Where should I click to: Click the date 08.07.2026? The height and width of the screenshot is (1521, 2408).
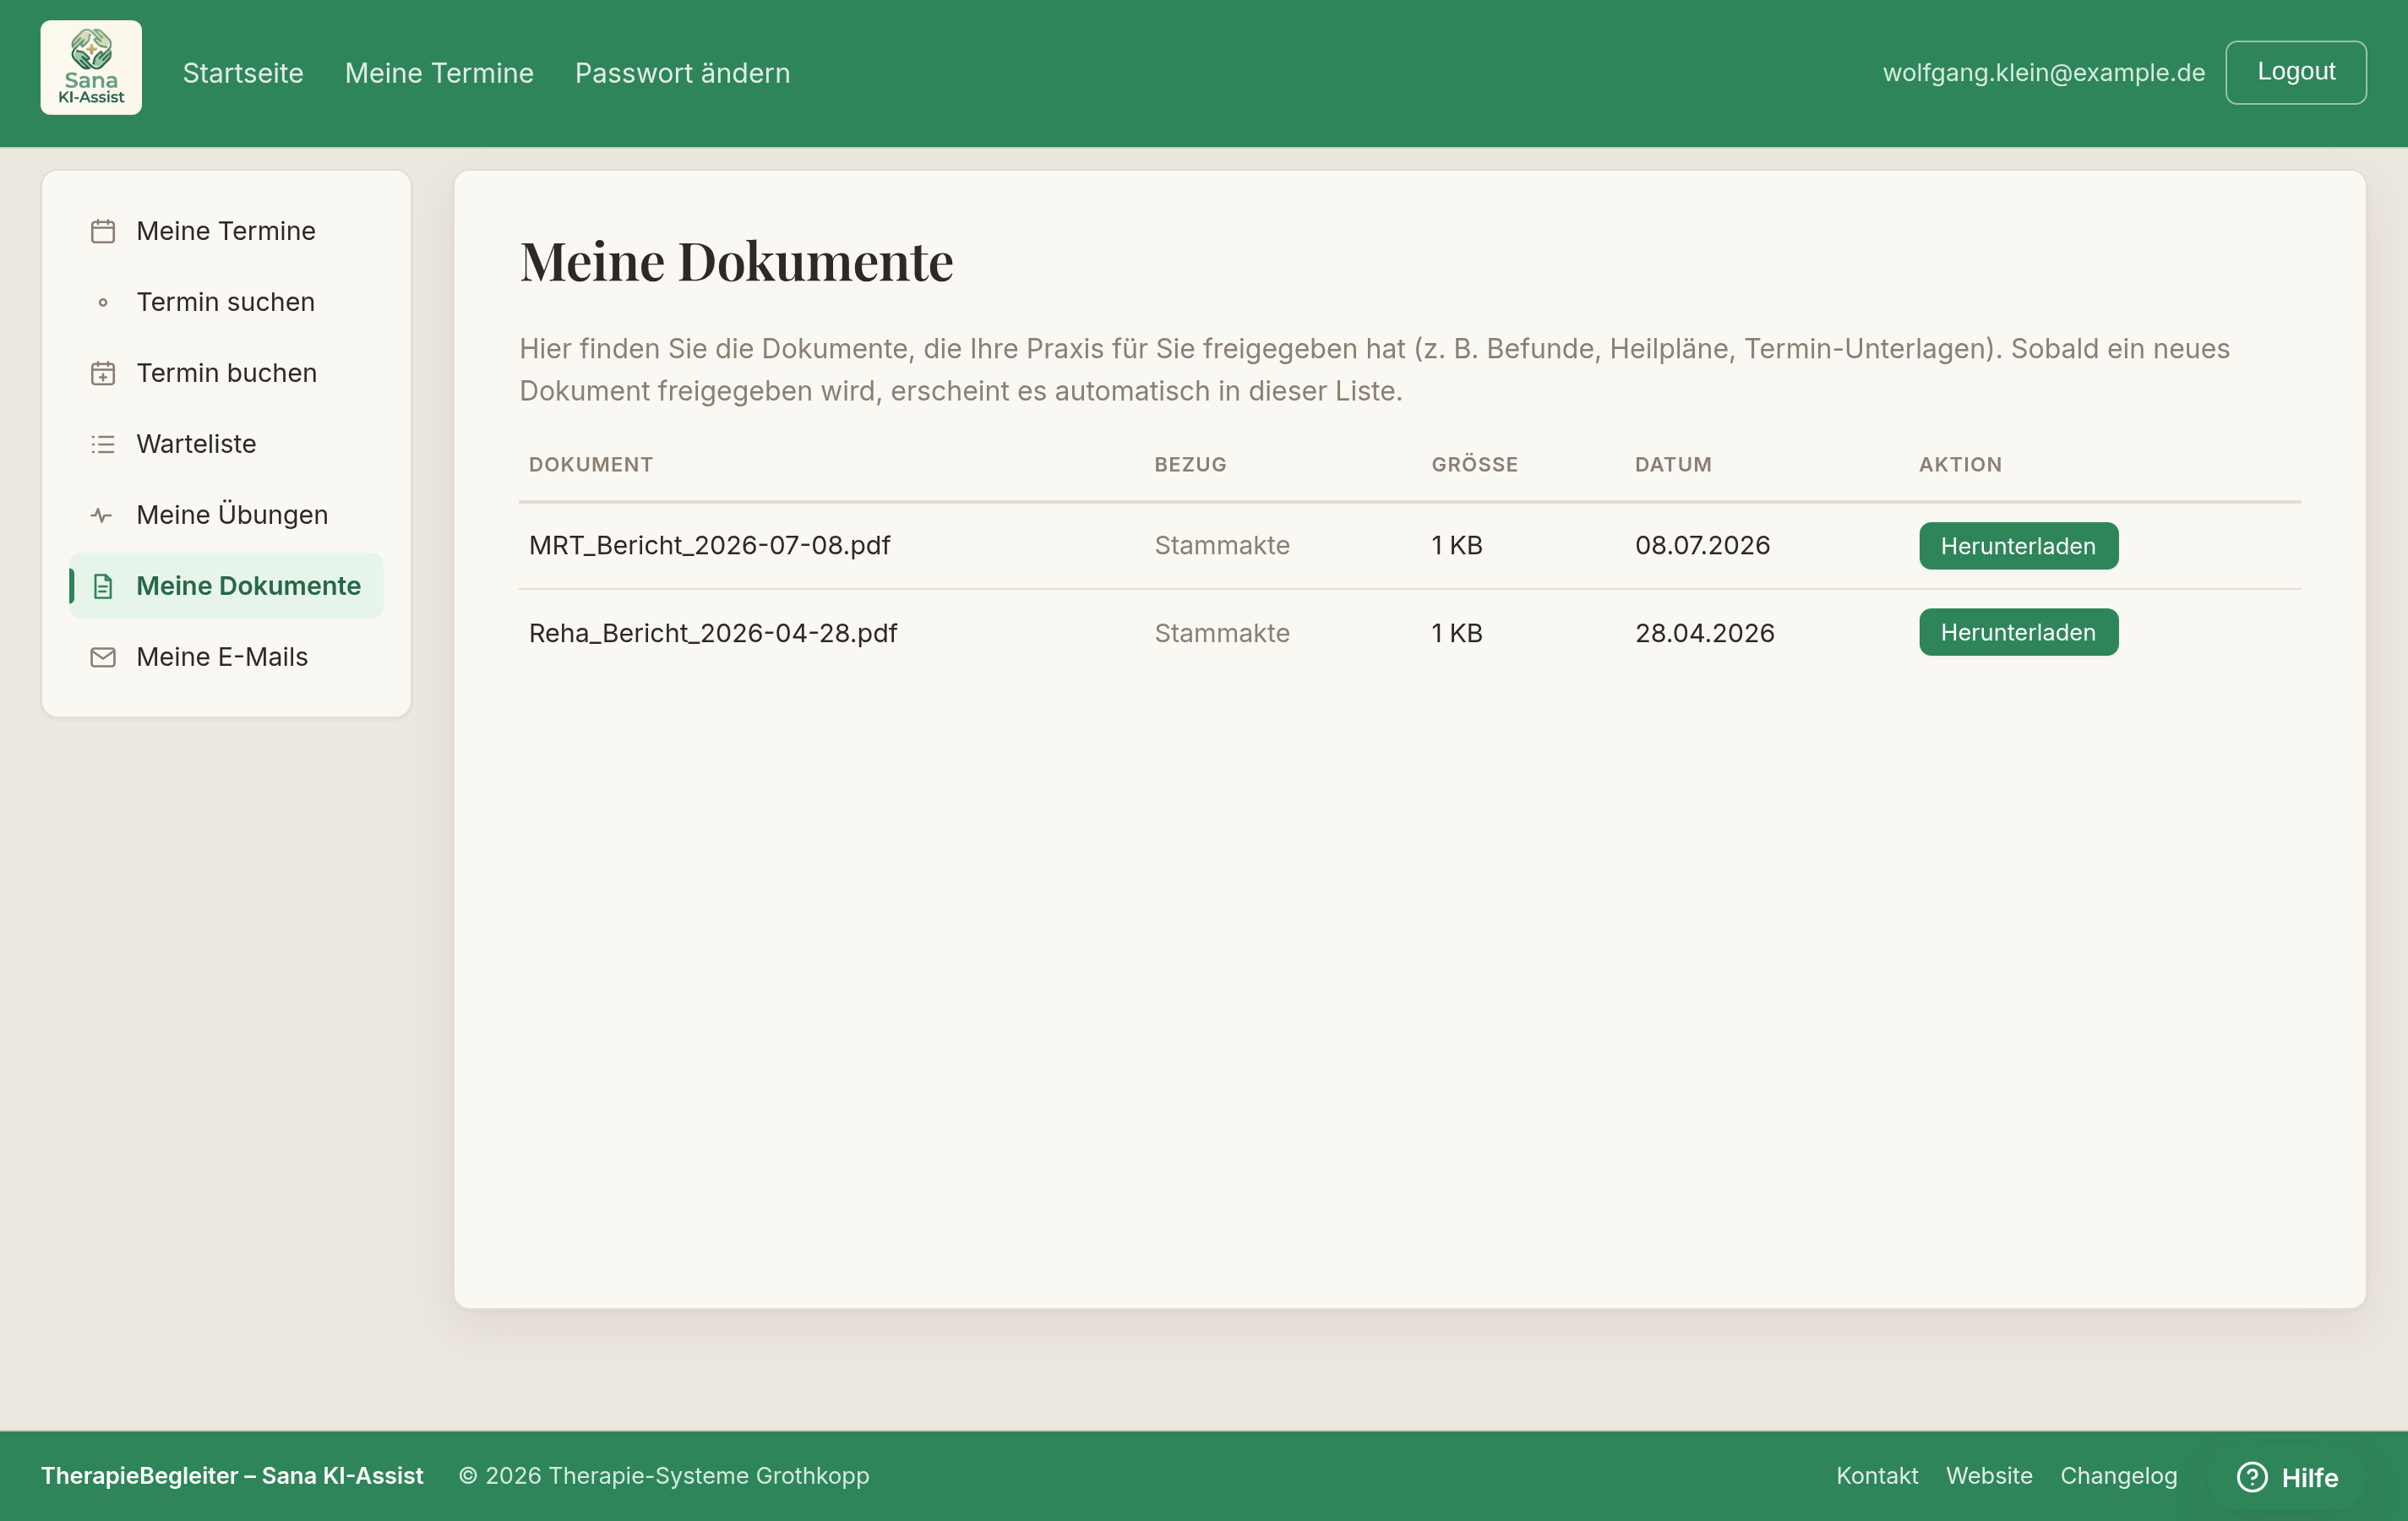click(x=1702, y=545)
